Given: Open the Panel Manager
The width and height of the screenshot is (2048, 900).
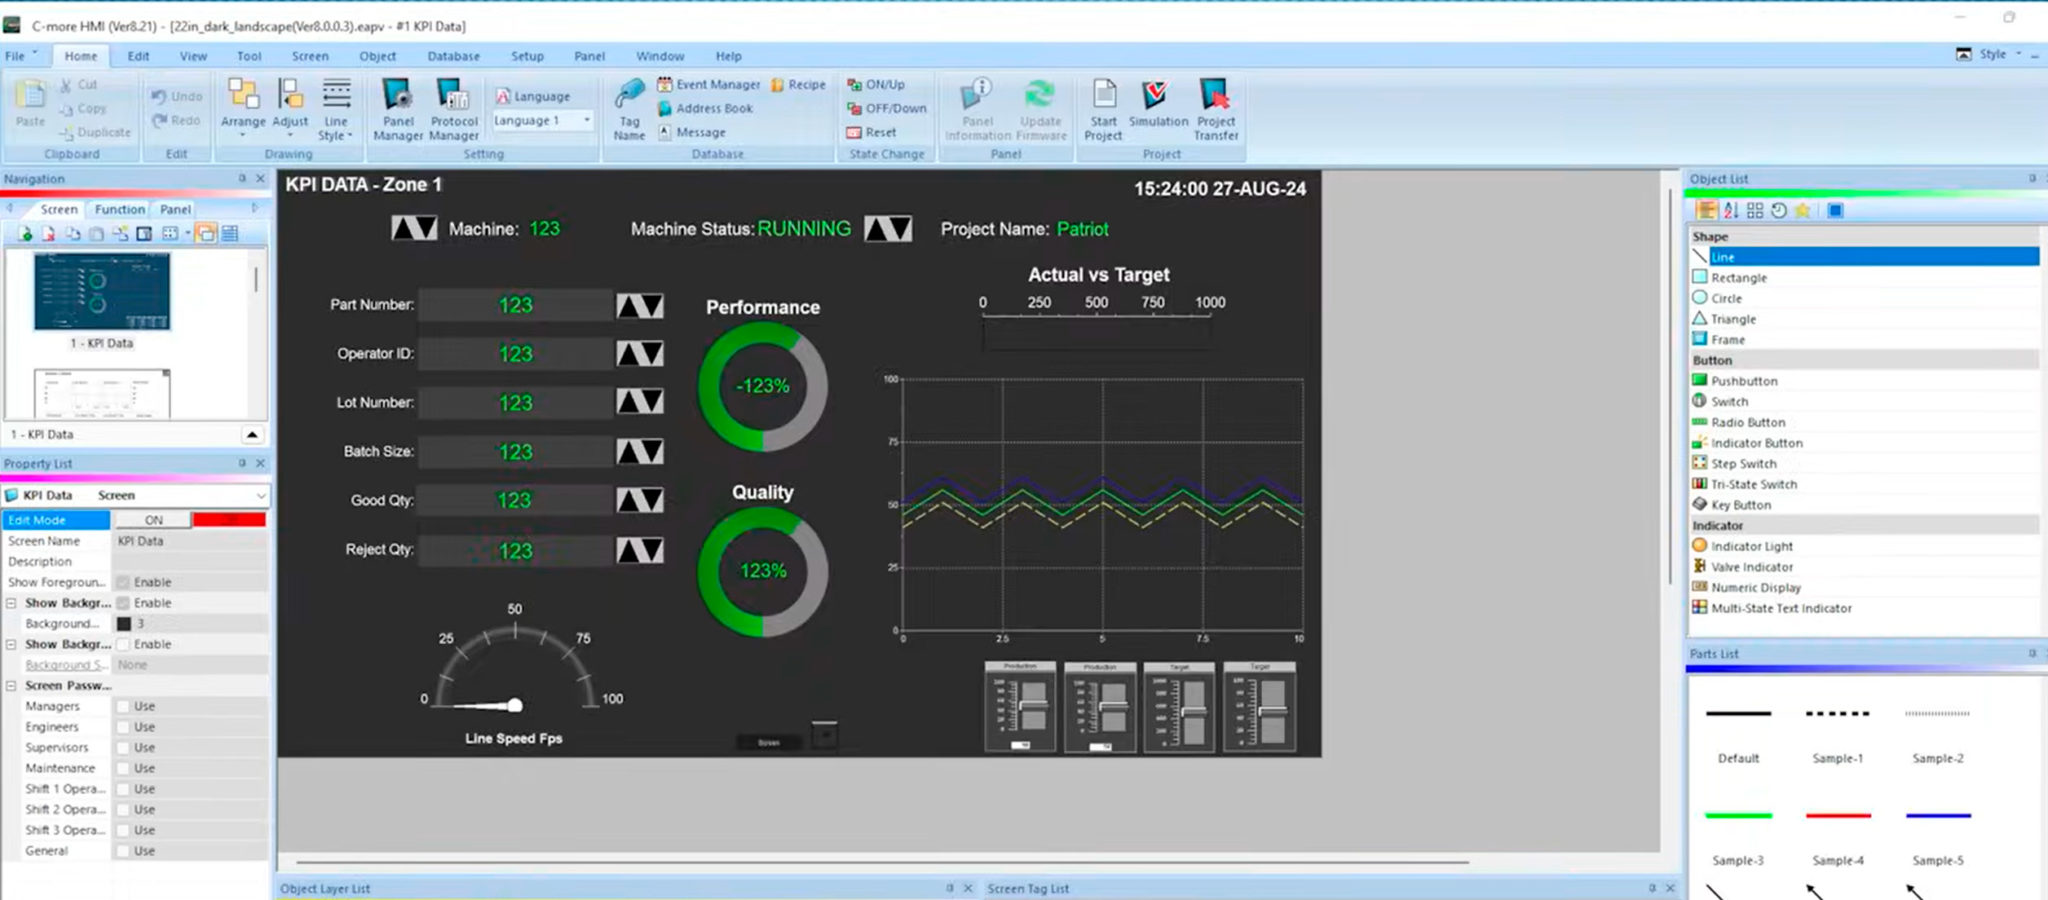Looking at the screenshot, I should click(398, 110).
